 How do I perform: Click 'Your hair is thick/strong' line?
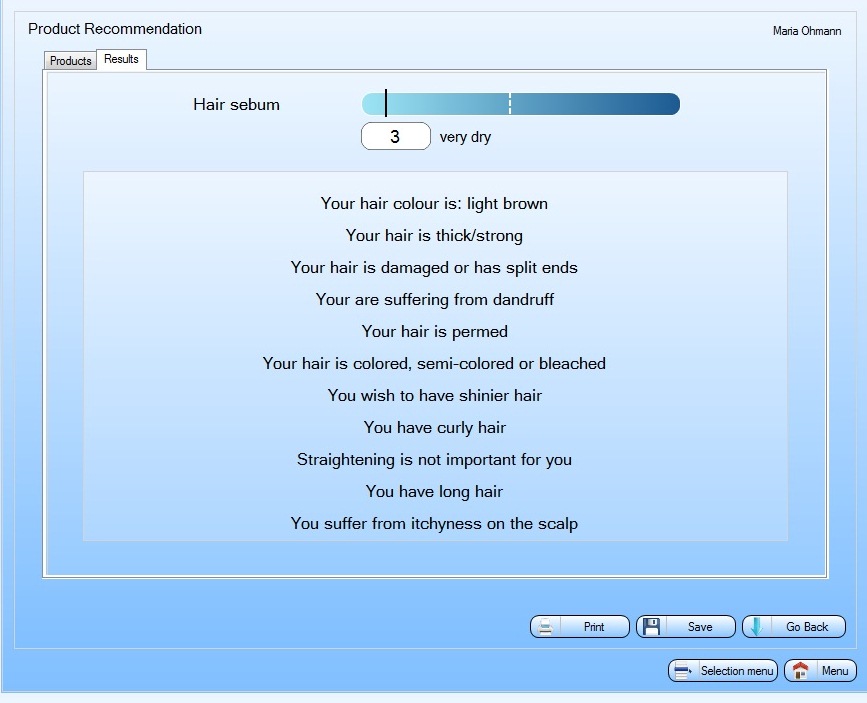click(434, 236)
